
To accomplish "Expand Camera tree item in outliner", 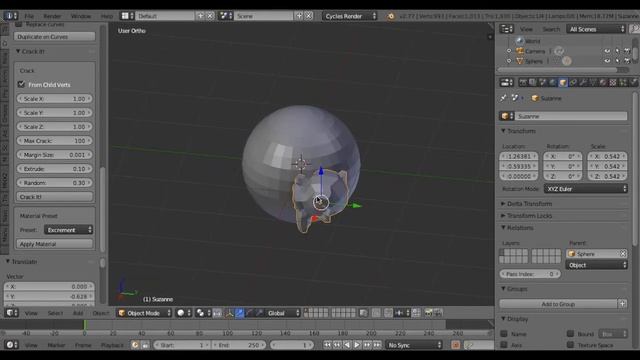I will pos(509,51).
